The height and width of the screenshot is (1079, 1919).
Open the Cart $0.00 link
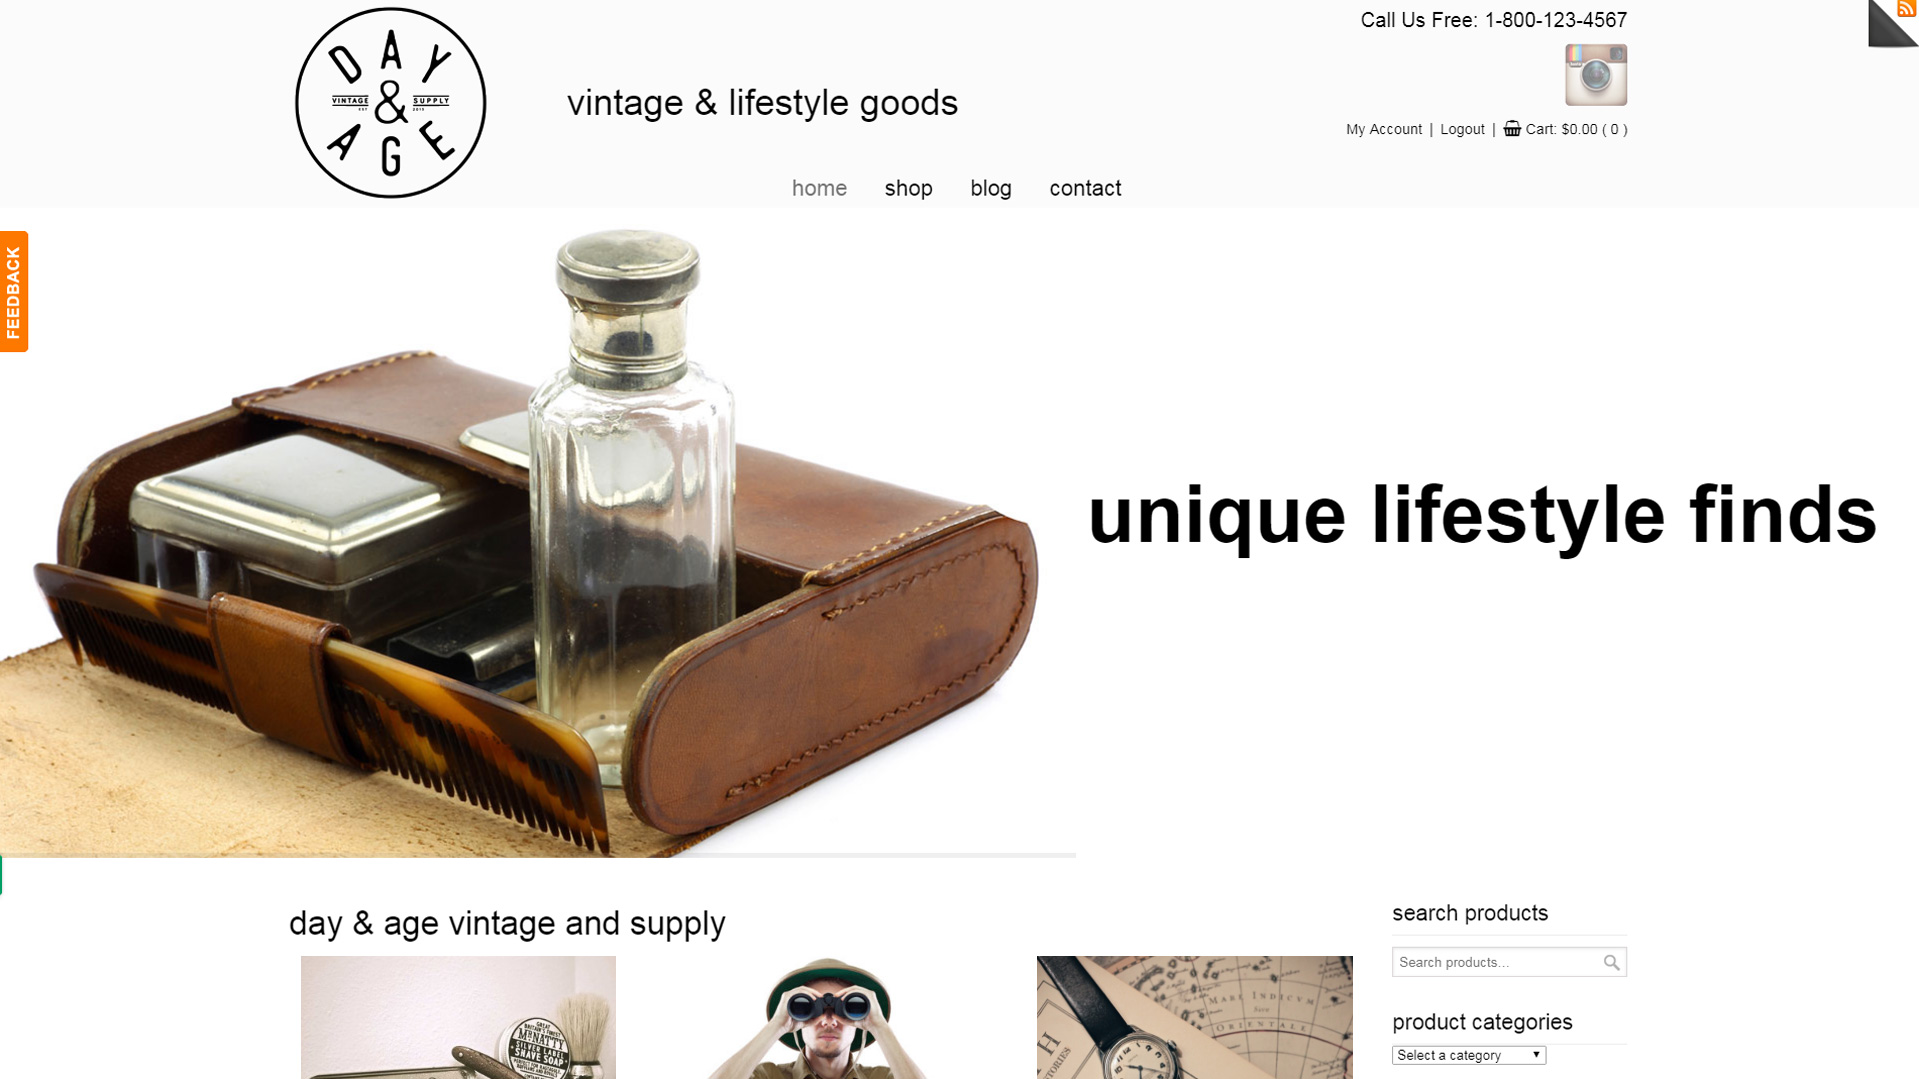tap(1576, 129)
